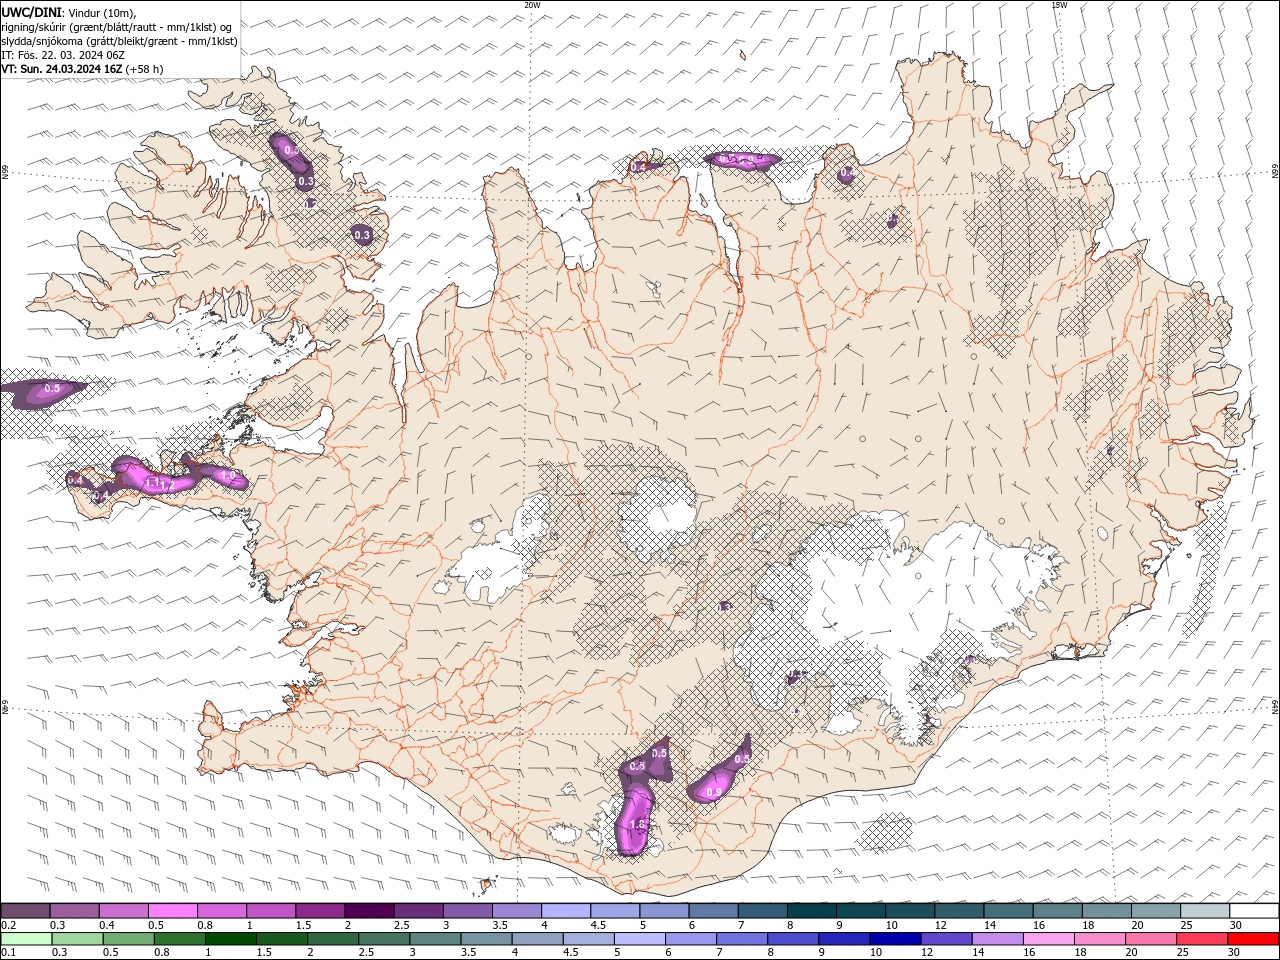This screenshot has width=1280, height=960.
Task: Pick the rain scale swatch between 0.3 and 0.5
Action: (77, 939)
